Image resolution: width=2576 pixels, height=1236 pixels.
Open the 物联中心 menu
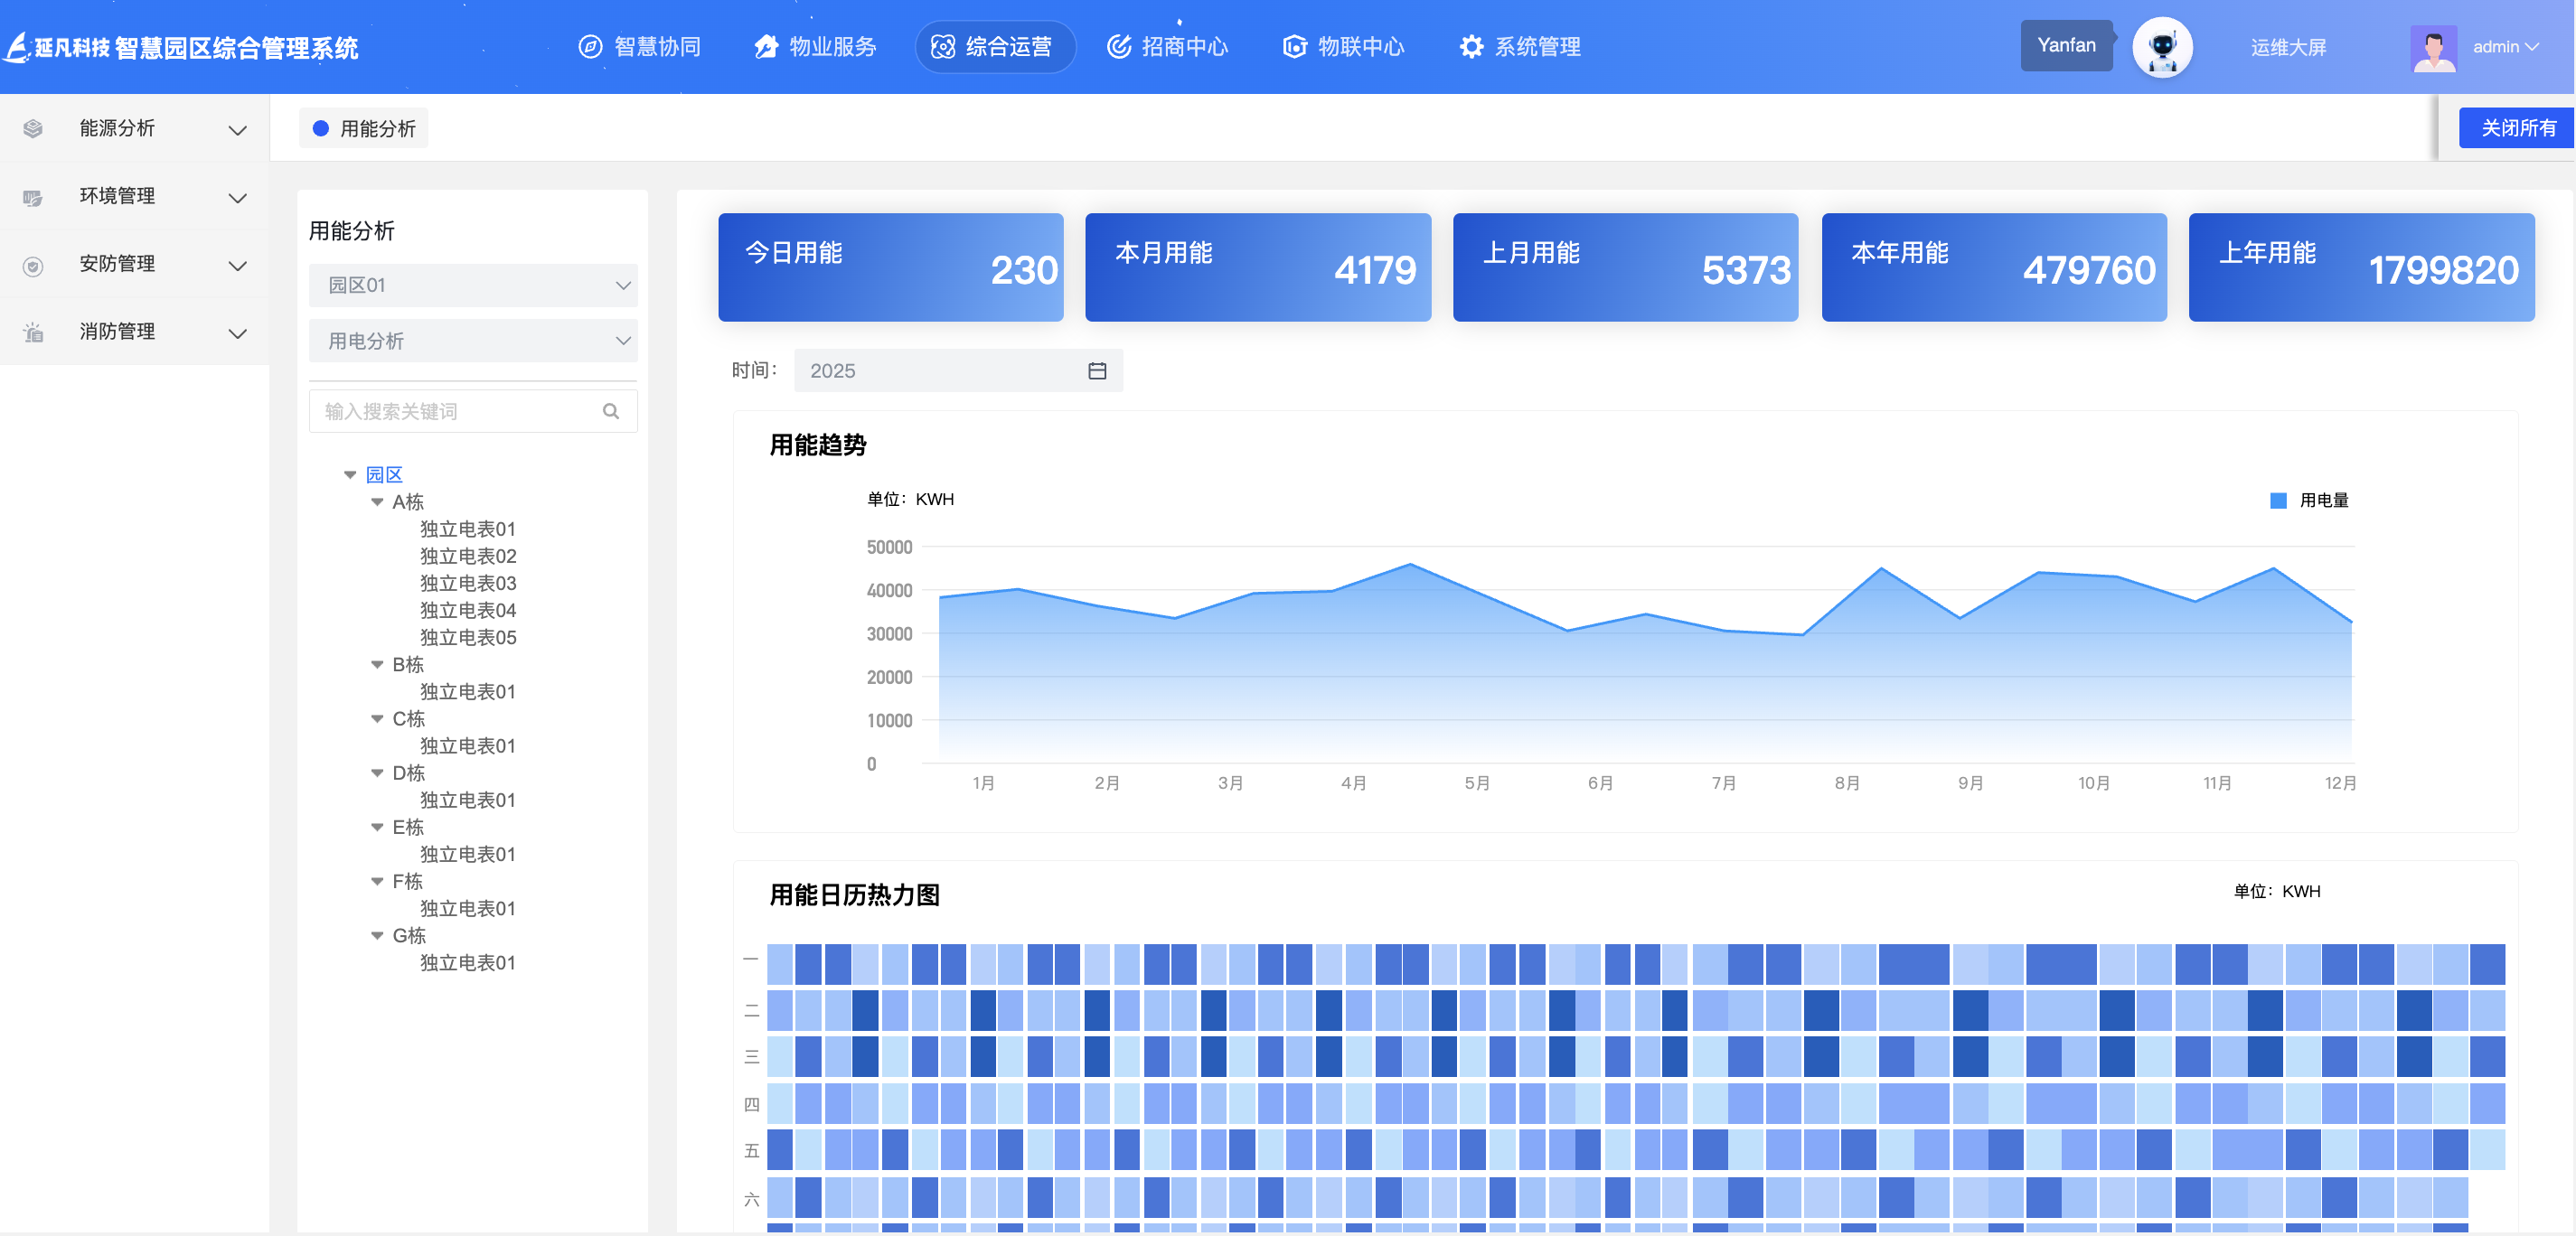click(x=1343, y=47)
